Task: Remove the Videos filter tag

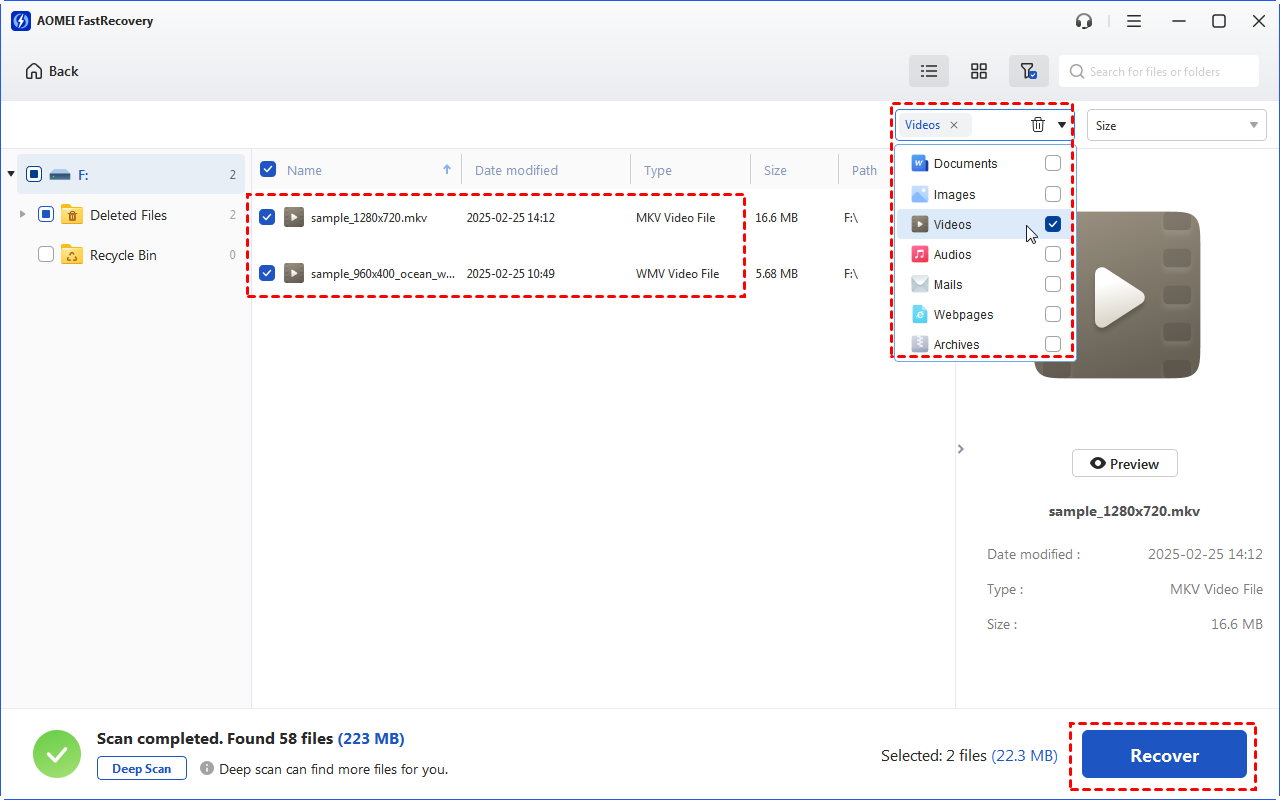Action: (954, 125)
